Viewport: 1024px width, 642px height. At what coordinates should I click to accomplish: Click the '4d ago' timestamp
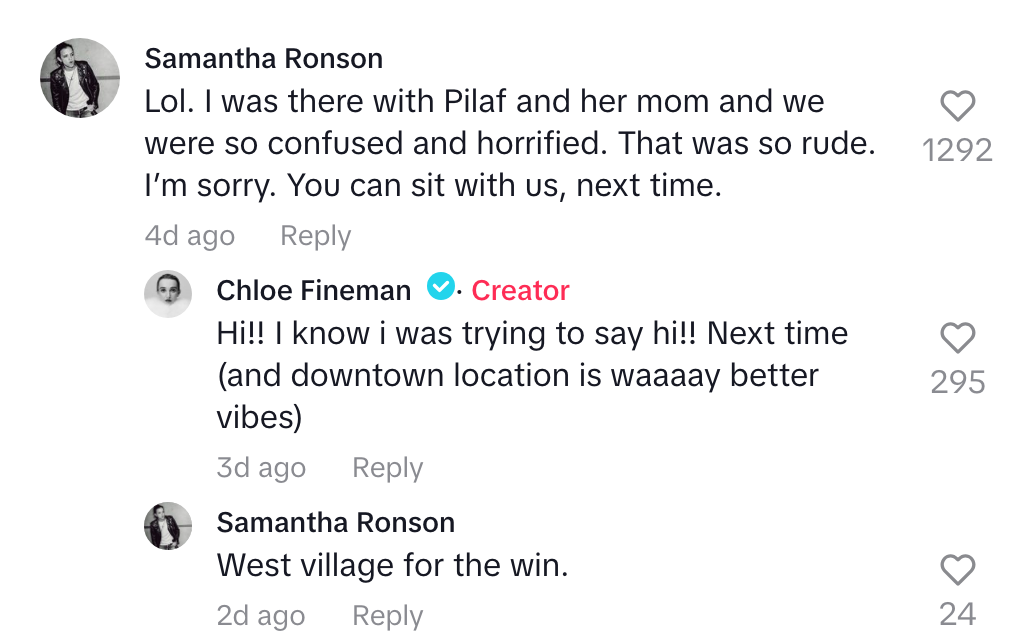click(x=190, y=235)
